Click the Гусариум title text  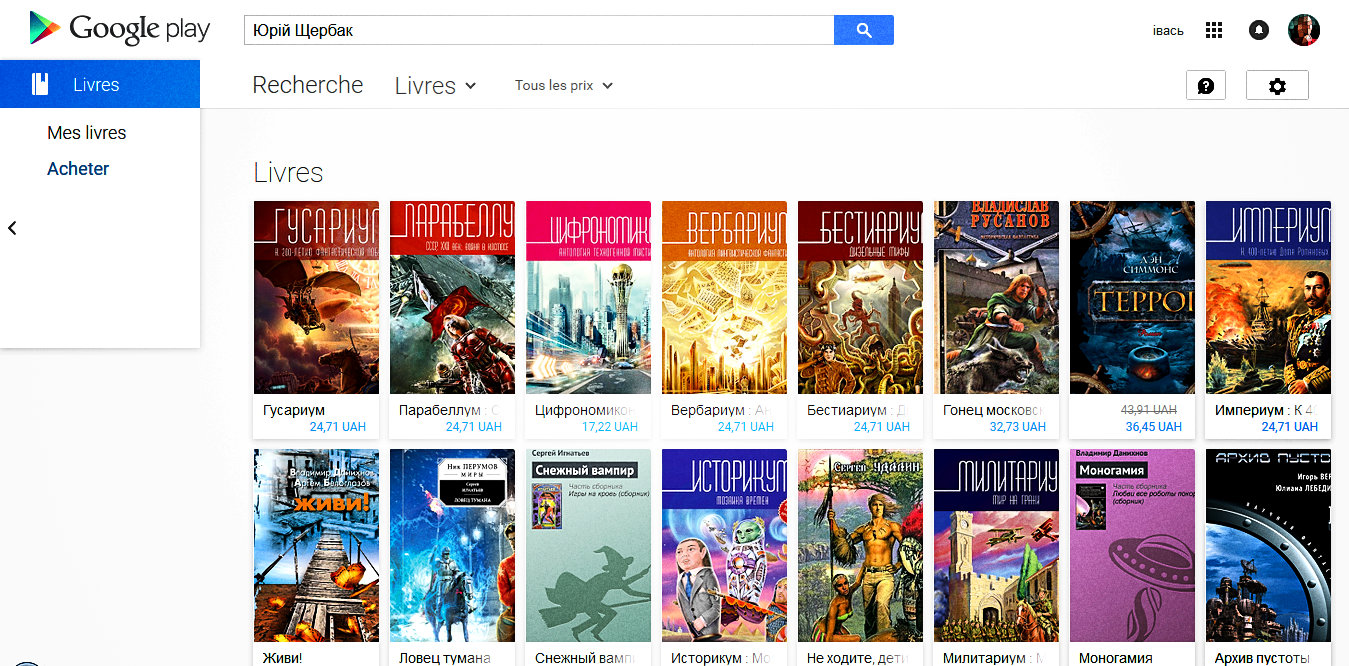(x=294, y=410)
